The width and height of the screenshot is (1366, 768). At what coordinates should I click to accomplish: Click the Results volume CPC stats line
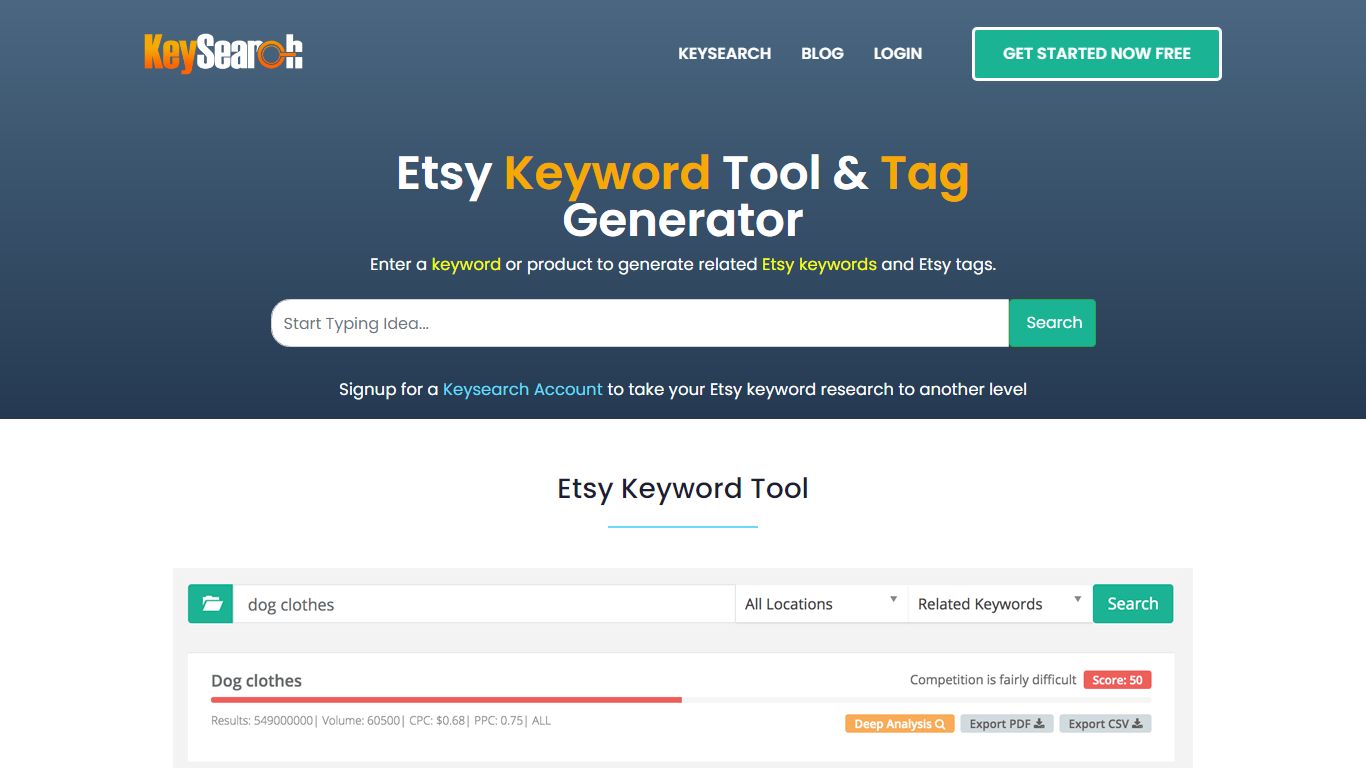(381, 720)
